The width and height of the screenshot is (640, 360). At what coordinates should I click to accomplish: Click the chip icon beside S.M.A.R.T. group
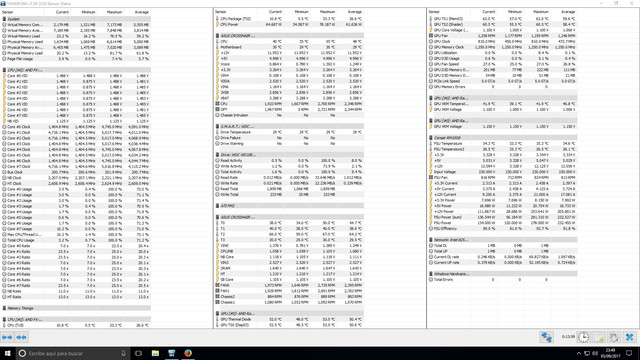click(218, 127)
